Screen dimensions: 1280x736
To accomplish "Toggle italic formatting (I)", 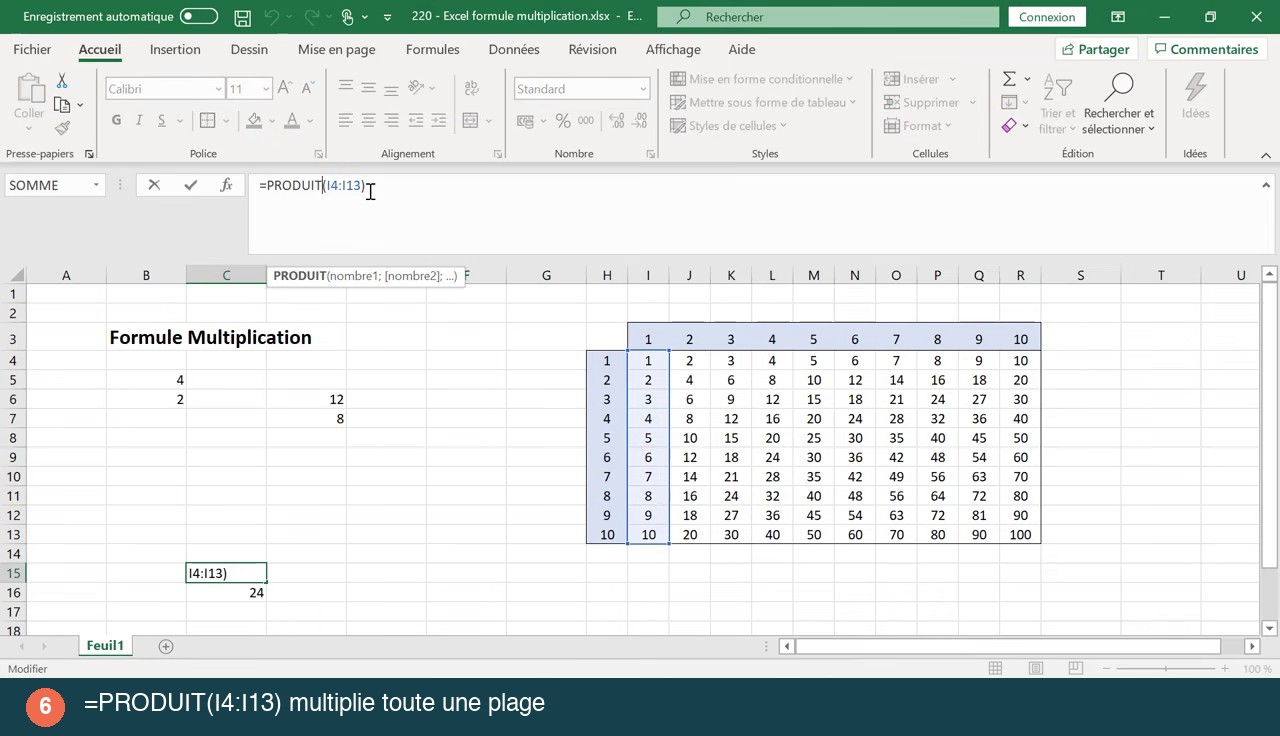I will click(x=138, y=121).
